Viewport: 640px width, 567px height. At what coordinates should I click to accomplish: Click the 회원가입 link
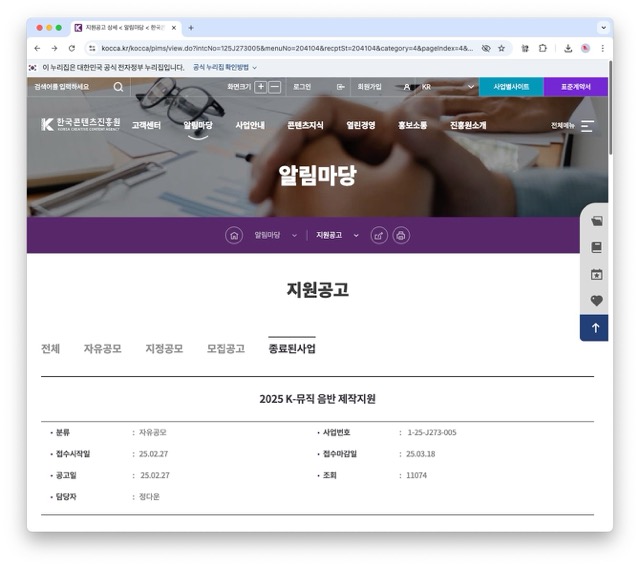pos(369,87)
